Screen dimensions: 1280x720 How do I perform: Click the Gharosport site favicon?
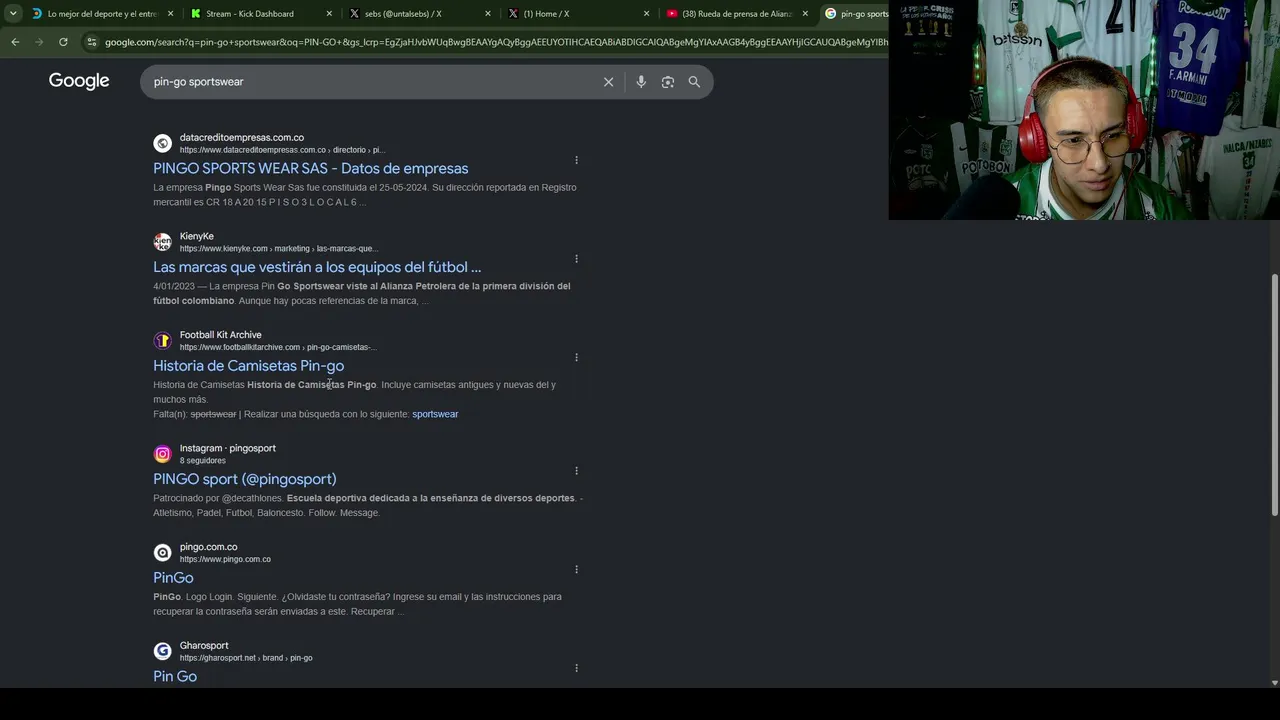tap(162, 651)
